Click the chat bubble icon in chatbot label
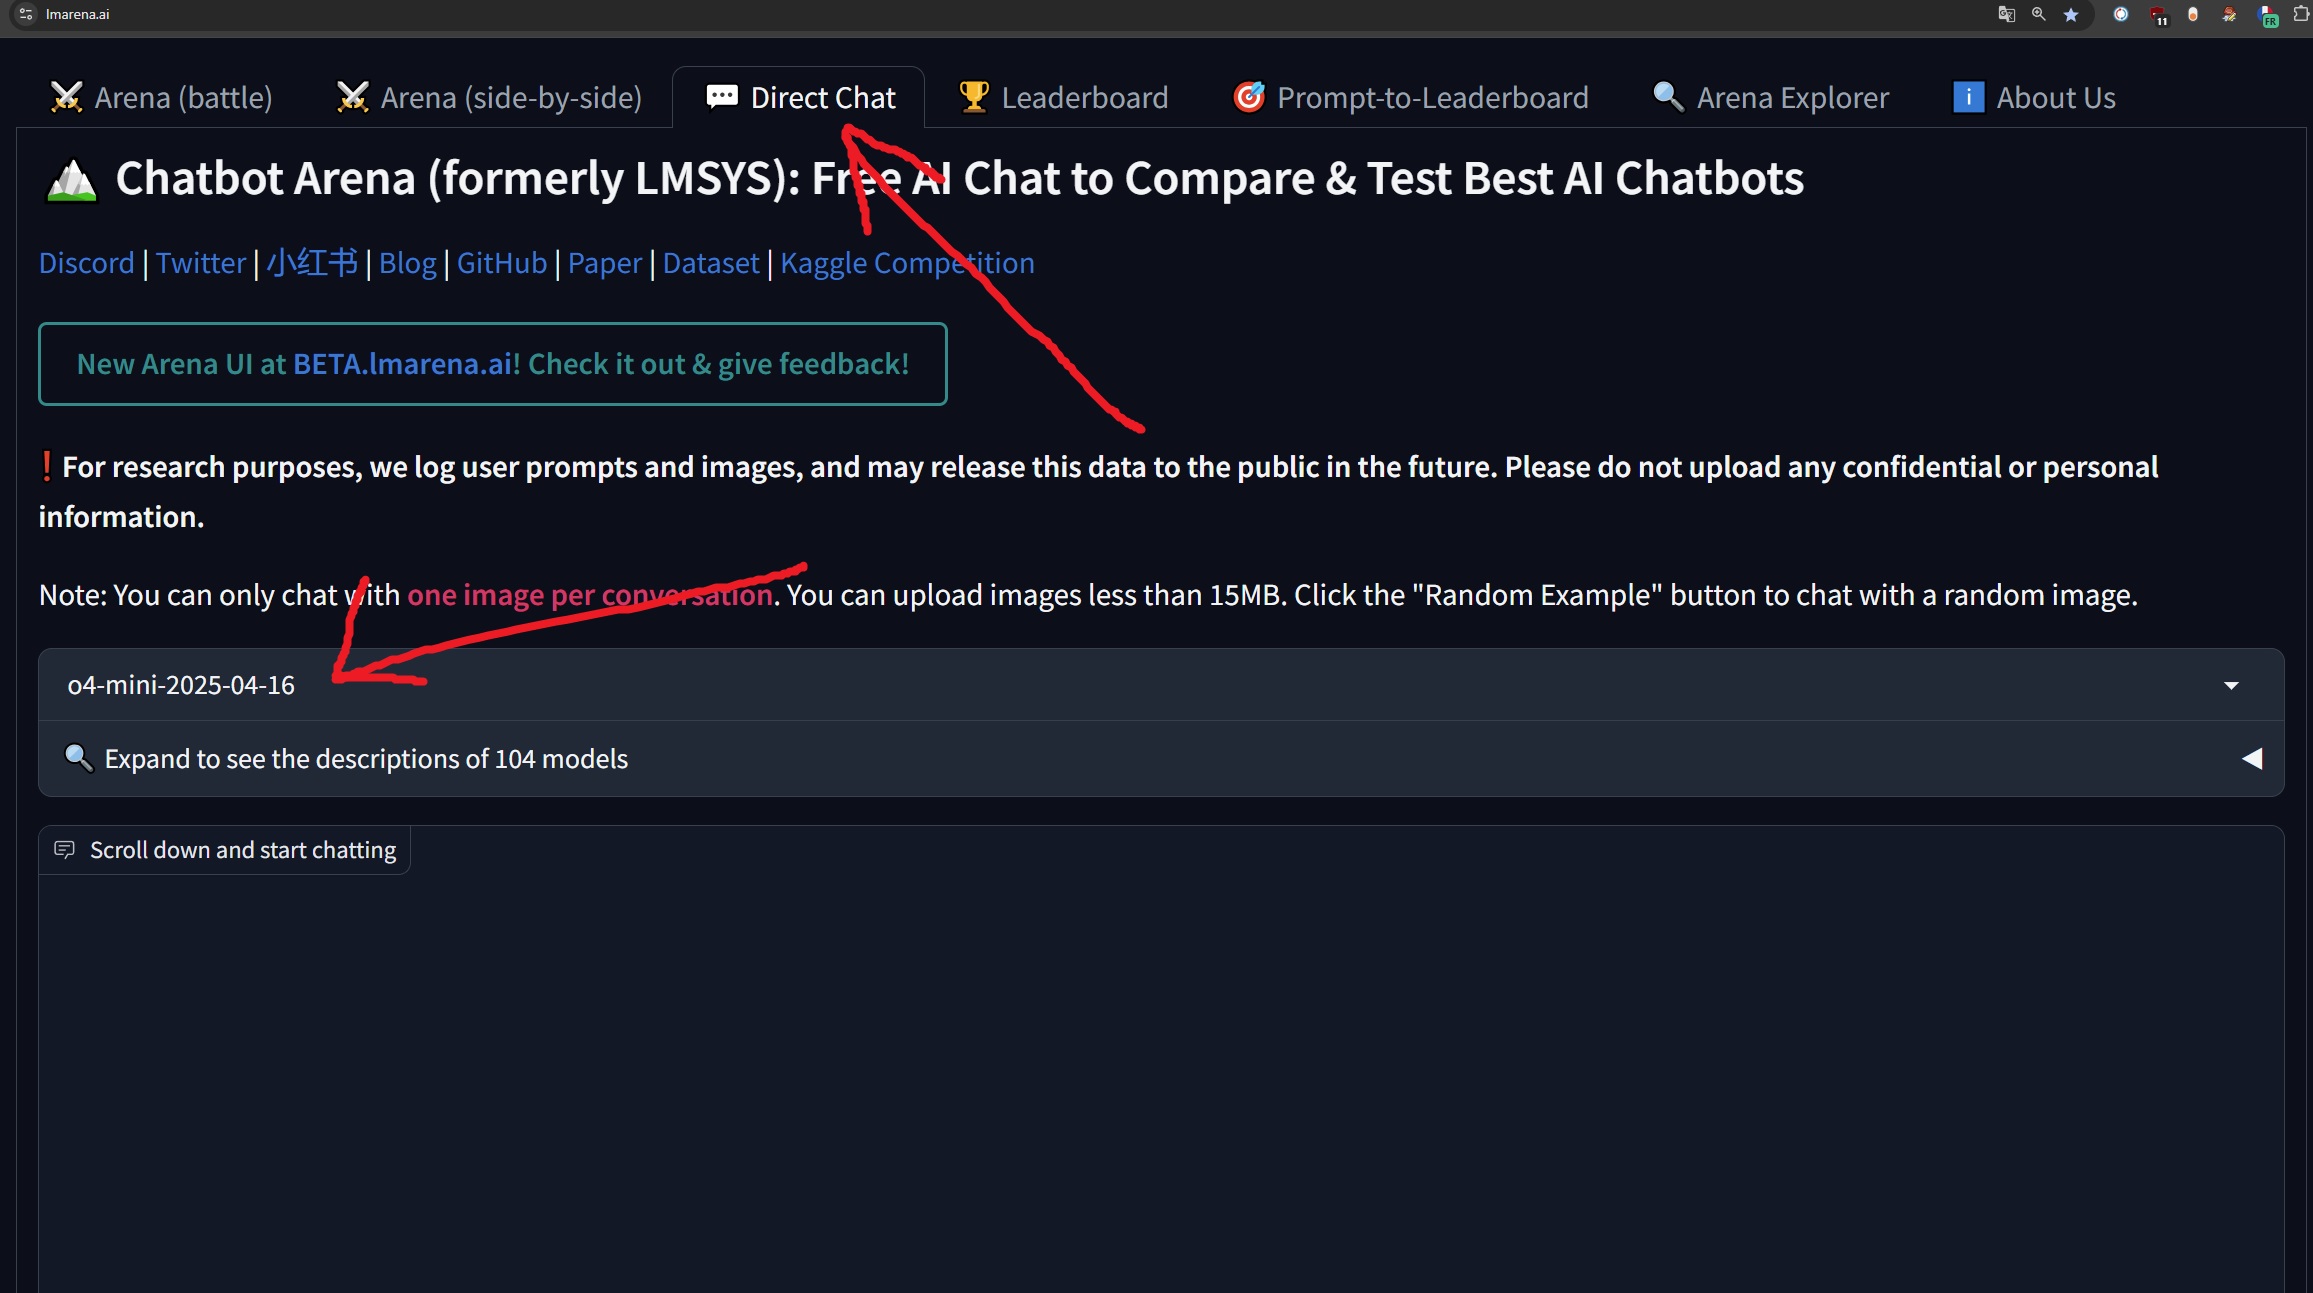Screen dimensions: 2313x1293 [x=65, y=850]
